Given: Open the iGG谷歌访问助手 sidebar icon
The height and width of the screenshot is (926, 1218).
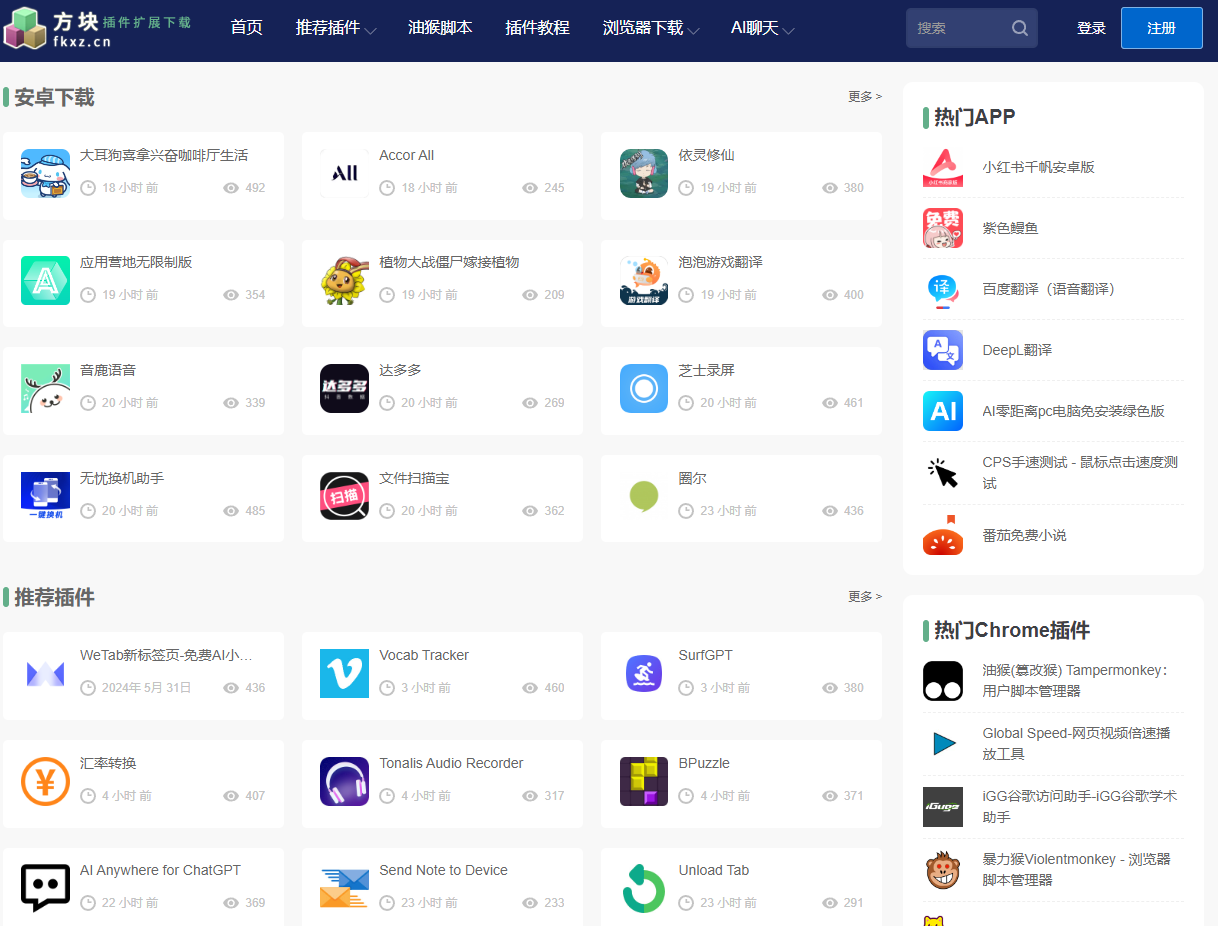Looking at the screenshot, I should (x=943, y=807).
